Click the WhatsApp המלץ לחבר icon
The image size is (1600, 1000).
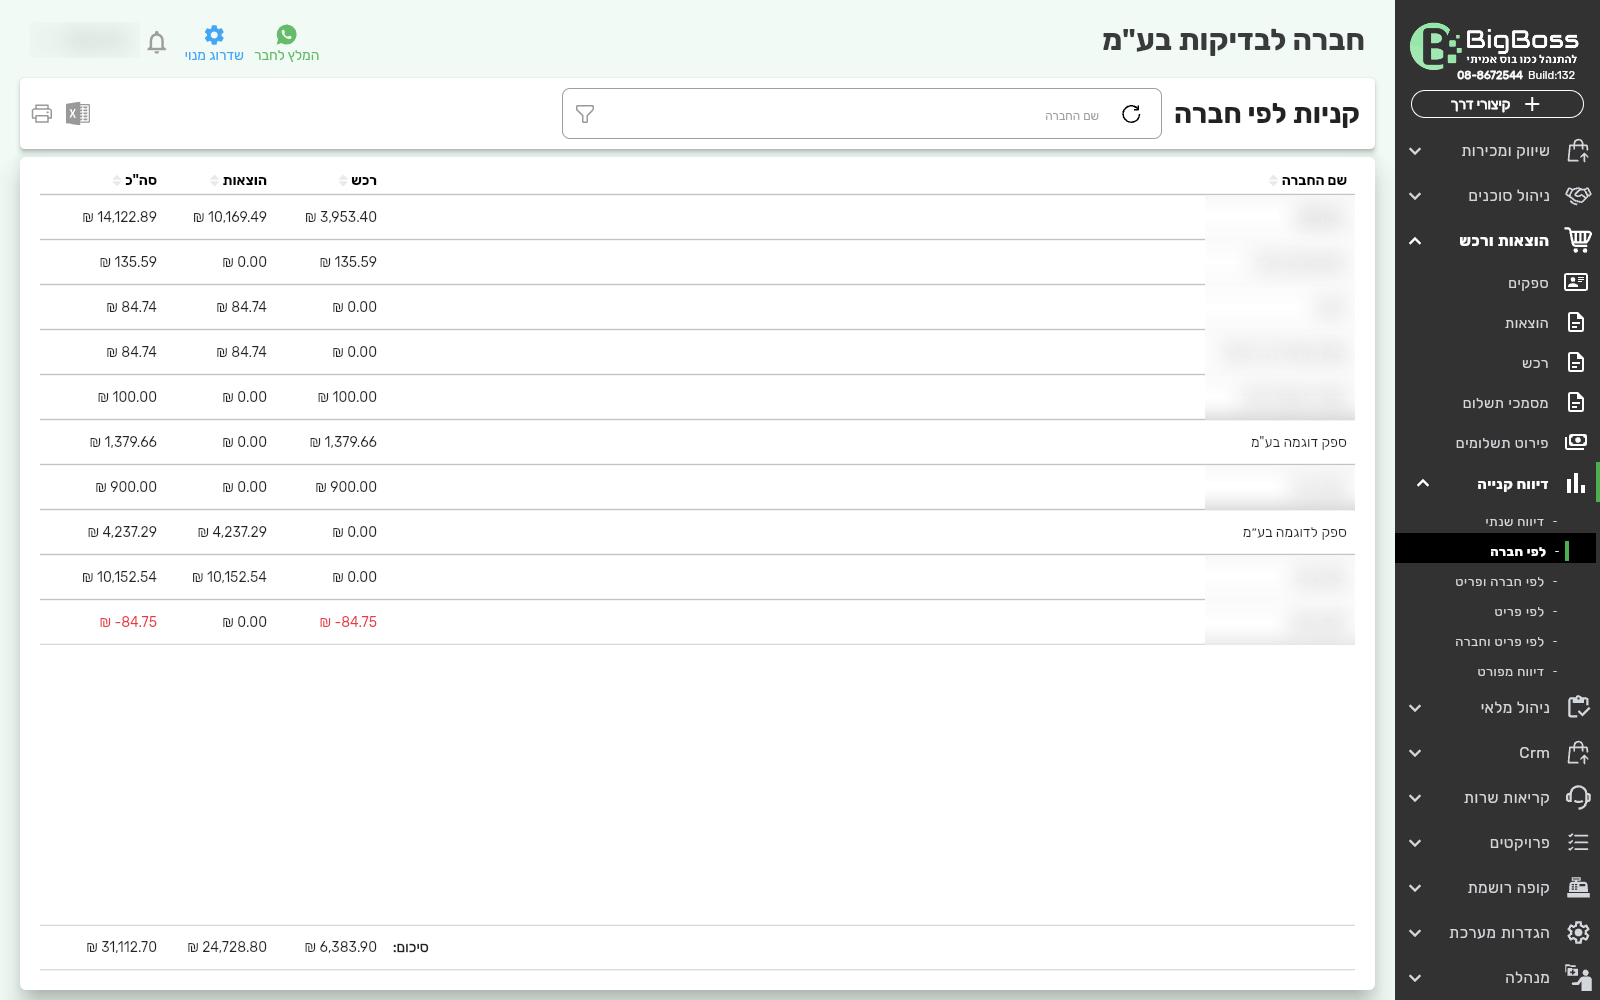point(287,35)
